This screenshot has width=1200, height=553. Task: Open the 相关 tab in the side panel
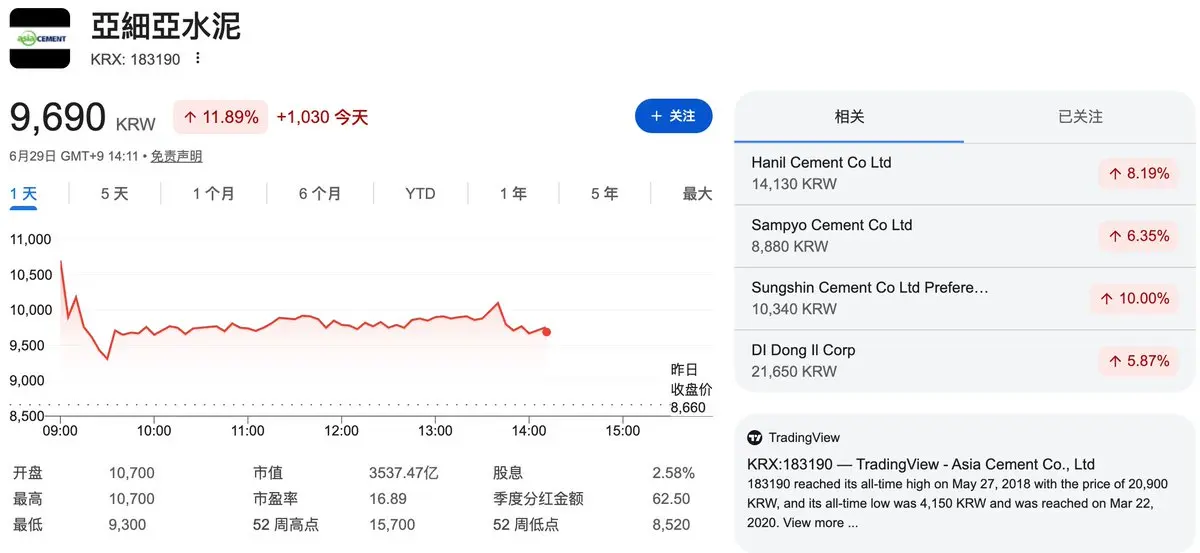pyautogui.click(x=849, y=117)
